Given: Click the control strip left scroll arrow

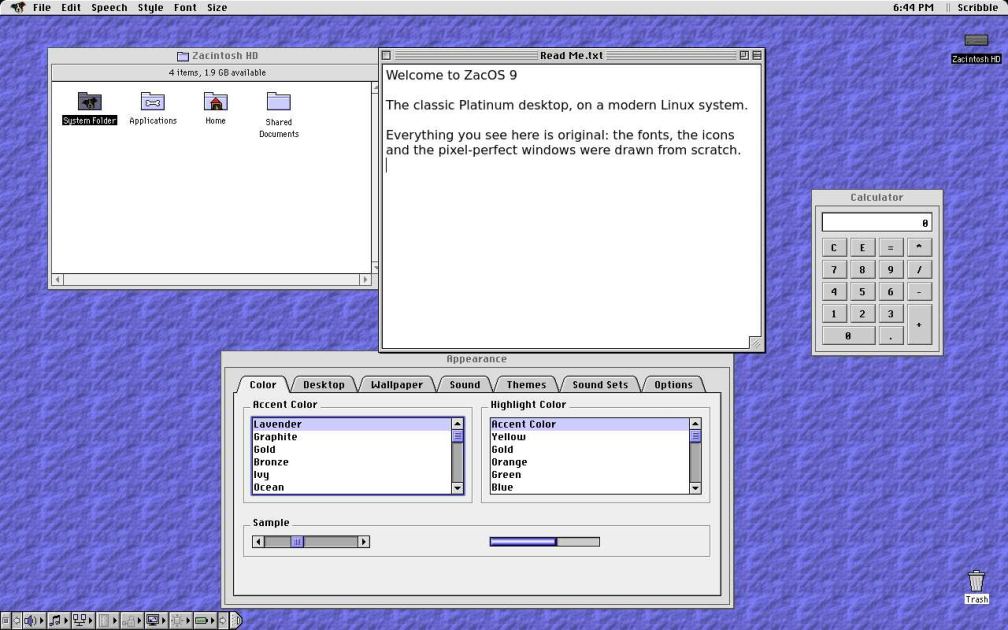Looking at the screenshot, I should click(17, 620).
